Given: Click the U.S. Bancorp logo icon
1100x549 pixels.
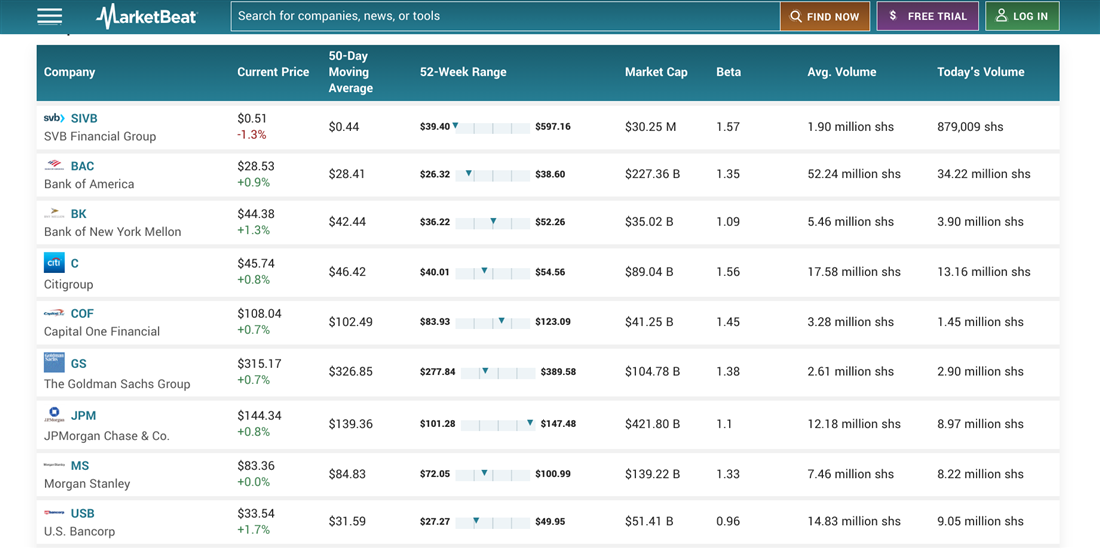Looking at the screenshot, I should point(54,513).
